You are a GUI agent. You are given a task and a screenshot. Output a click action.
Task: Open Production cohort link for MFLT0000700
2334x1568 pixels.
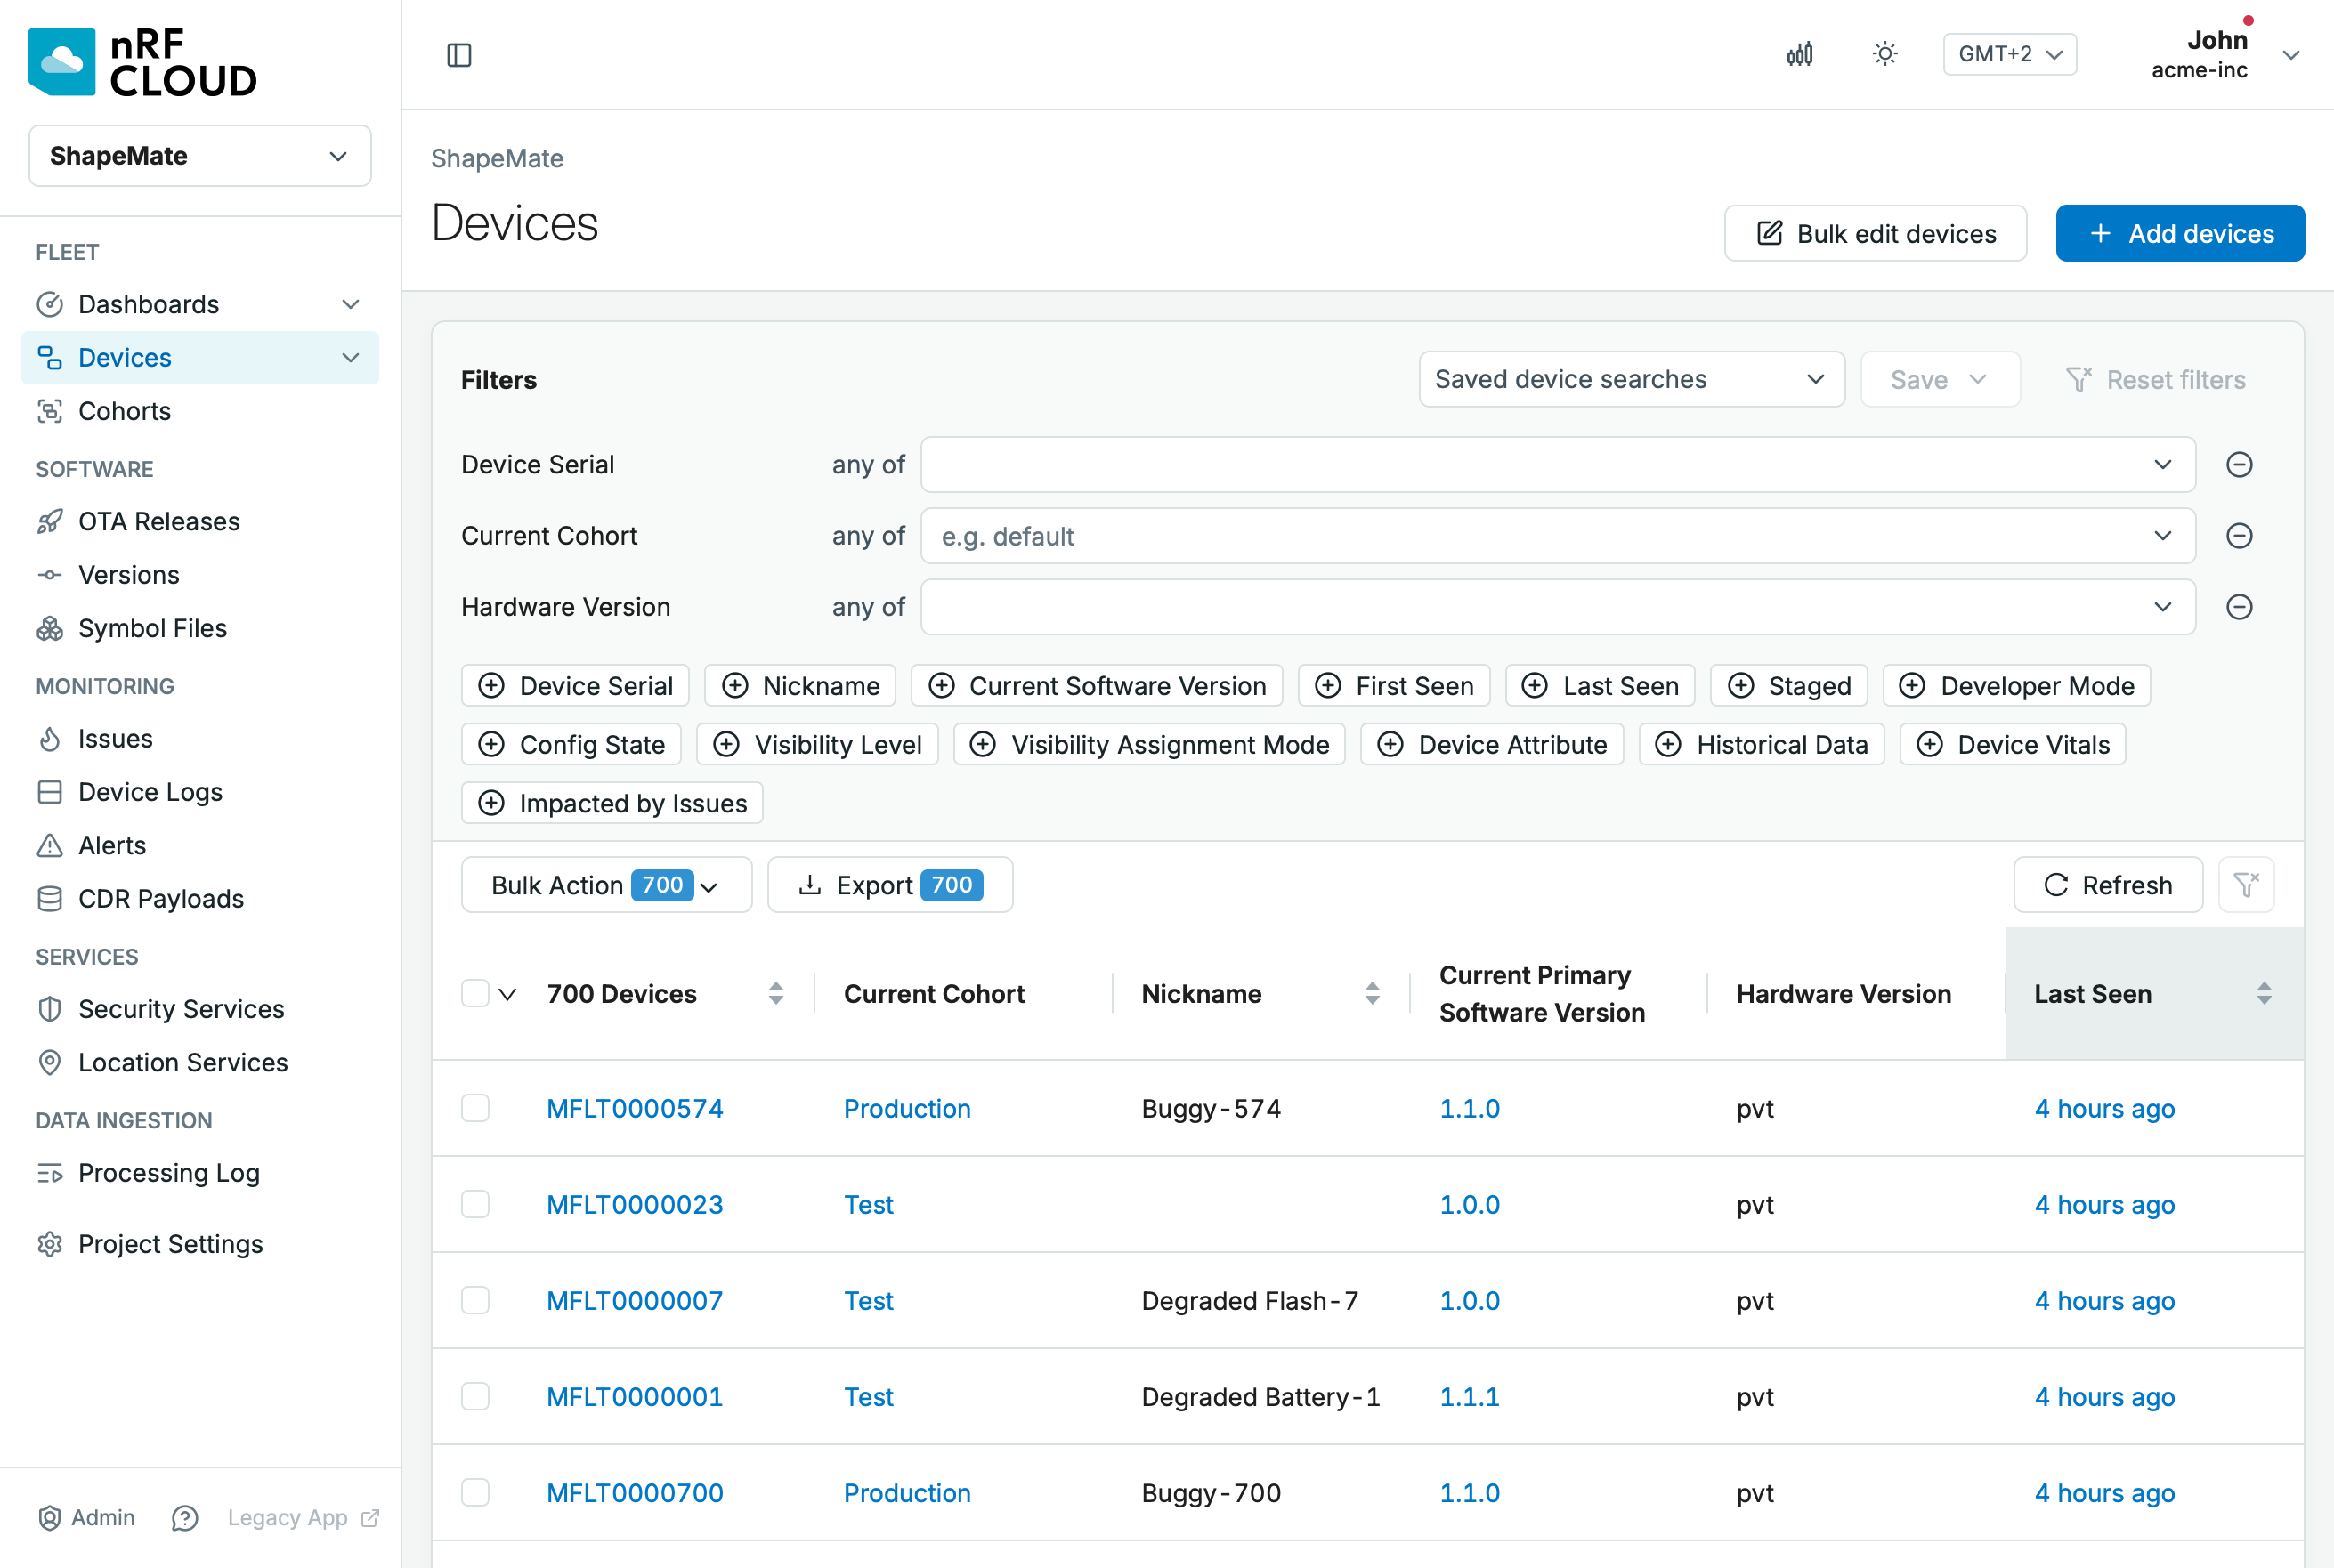click(907, 1493)
